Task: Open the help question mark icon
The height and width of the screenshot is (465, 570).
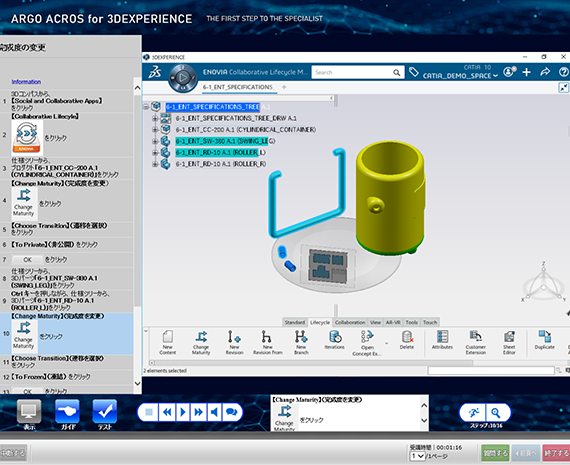Action: (x=564, y=72)
